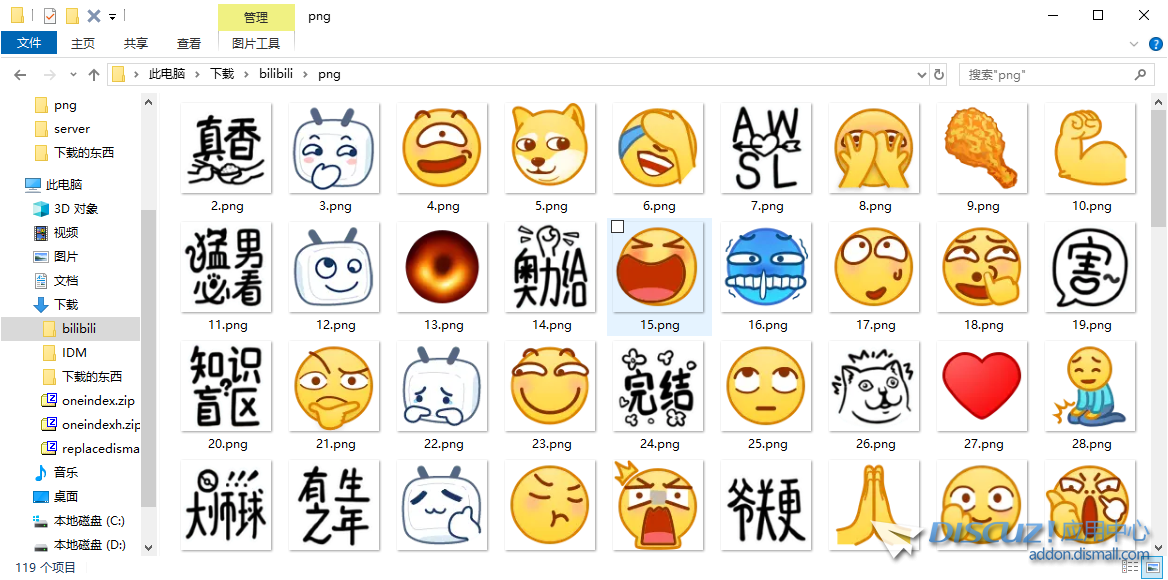Switch to details view in the status bar

(x=1132, y=567)
